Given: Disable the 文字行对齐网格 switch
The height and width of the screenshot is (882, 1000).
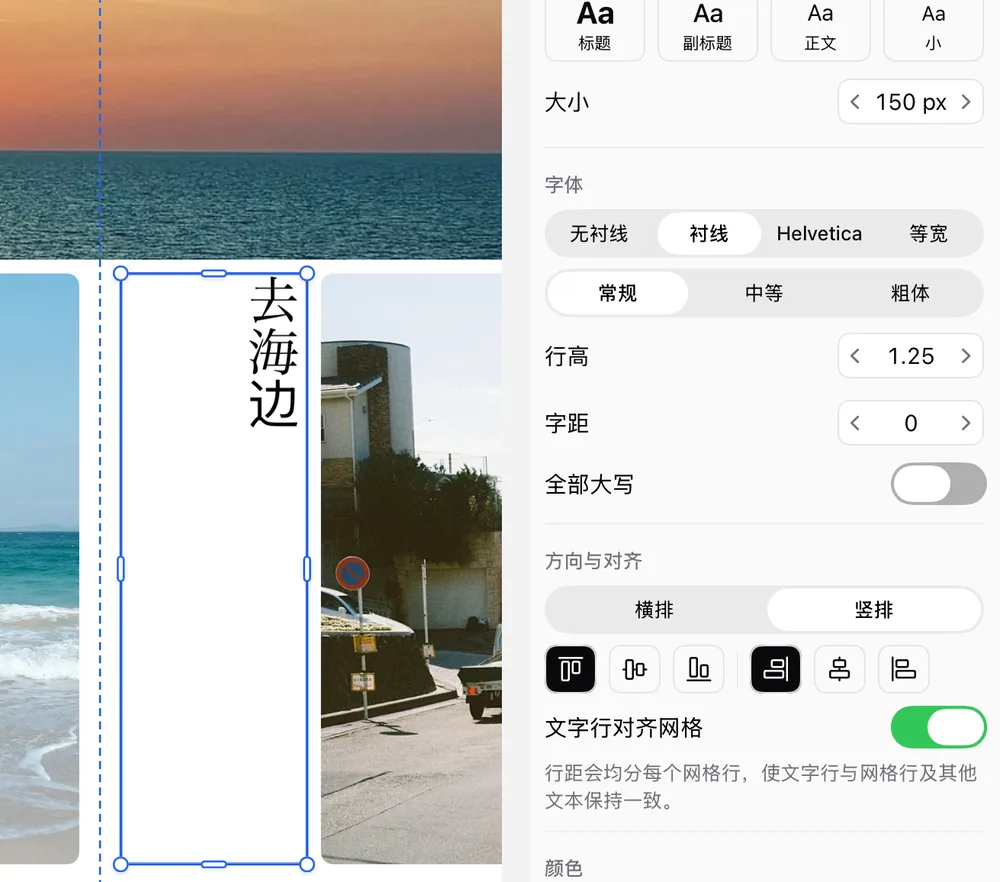Looking at the screenshot, I should pyautogui.click(x=938, y=727).
